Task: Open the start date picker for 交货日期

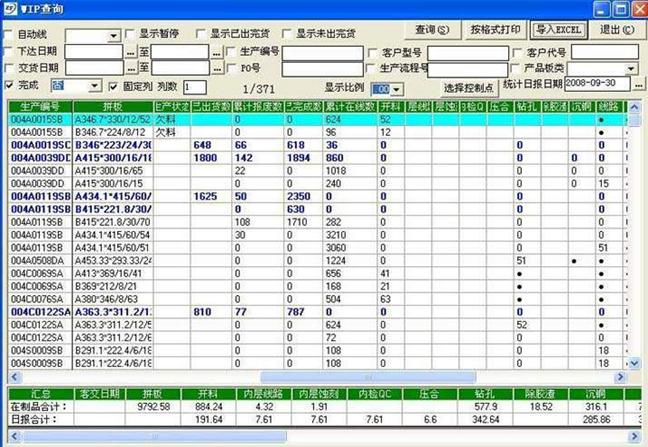Action: (x=130, y=69)
